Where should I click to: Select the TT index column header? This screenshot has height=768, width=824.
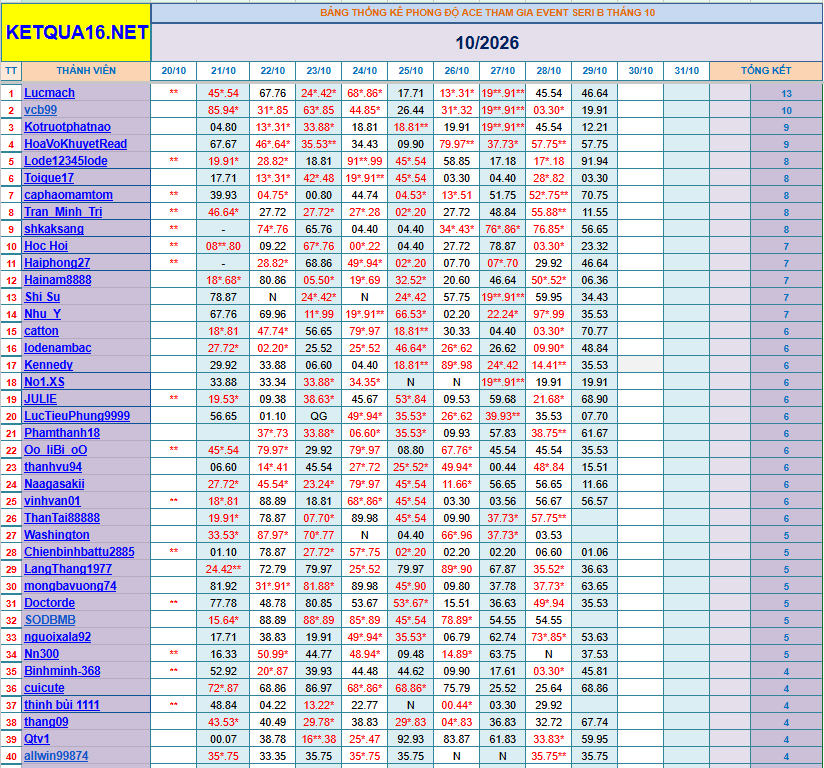11,71
